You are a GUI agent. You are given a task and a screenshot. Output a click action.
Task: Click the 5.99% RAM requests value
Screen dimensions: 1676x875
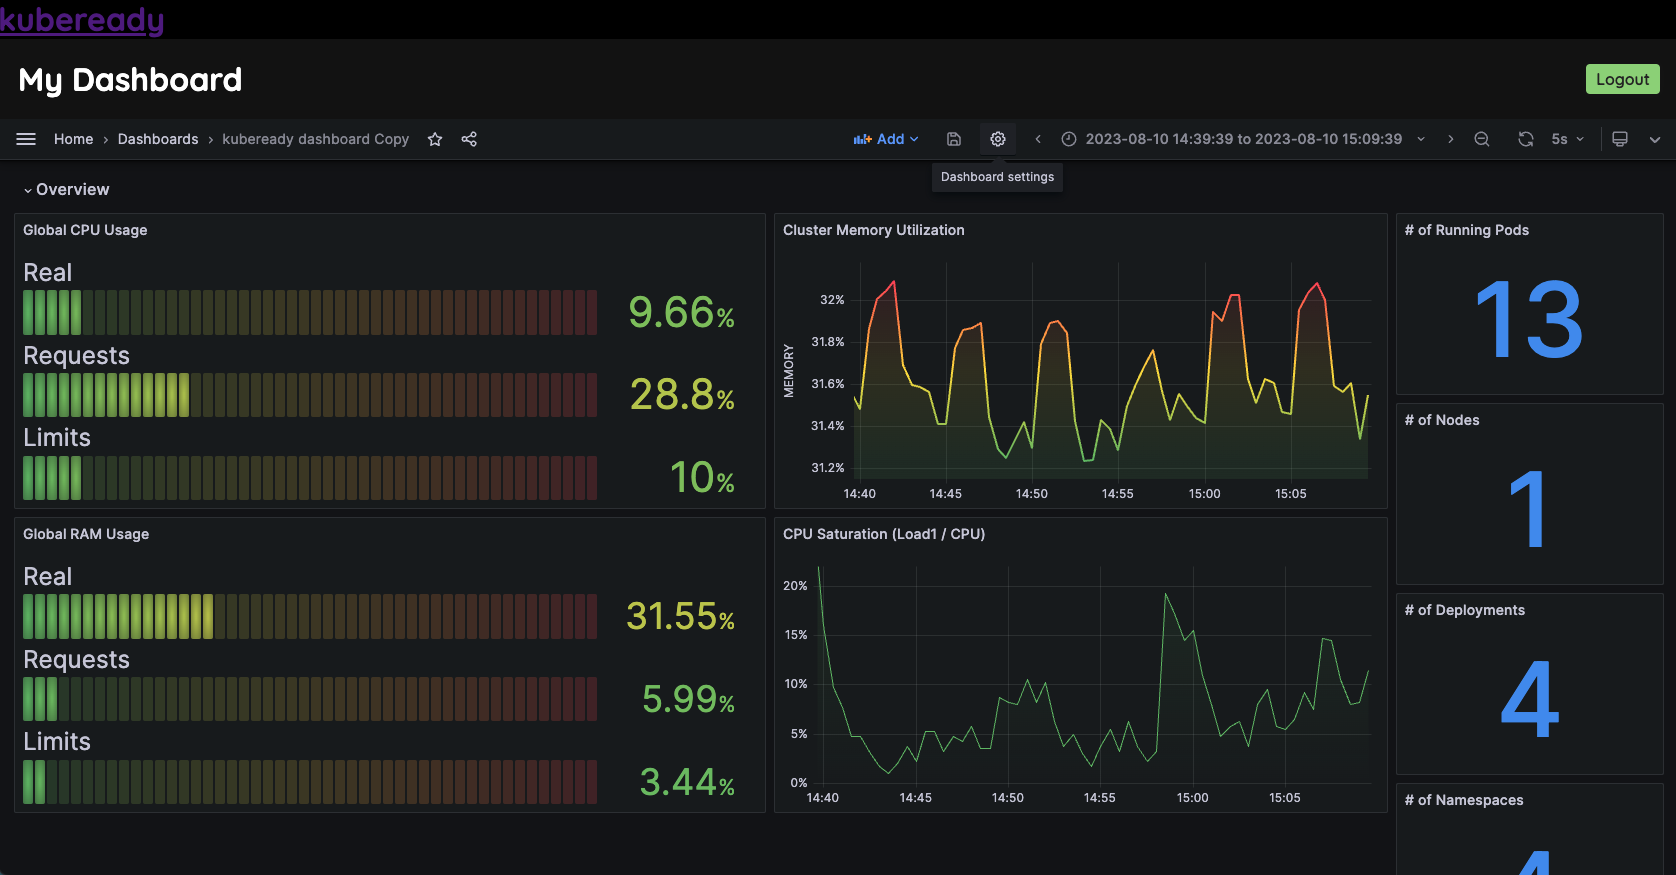pyautogui.click(x=688, y=699)
